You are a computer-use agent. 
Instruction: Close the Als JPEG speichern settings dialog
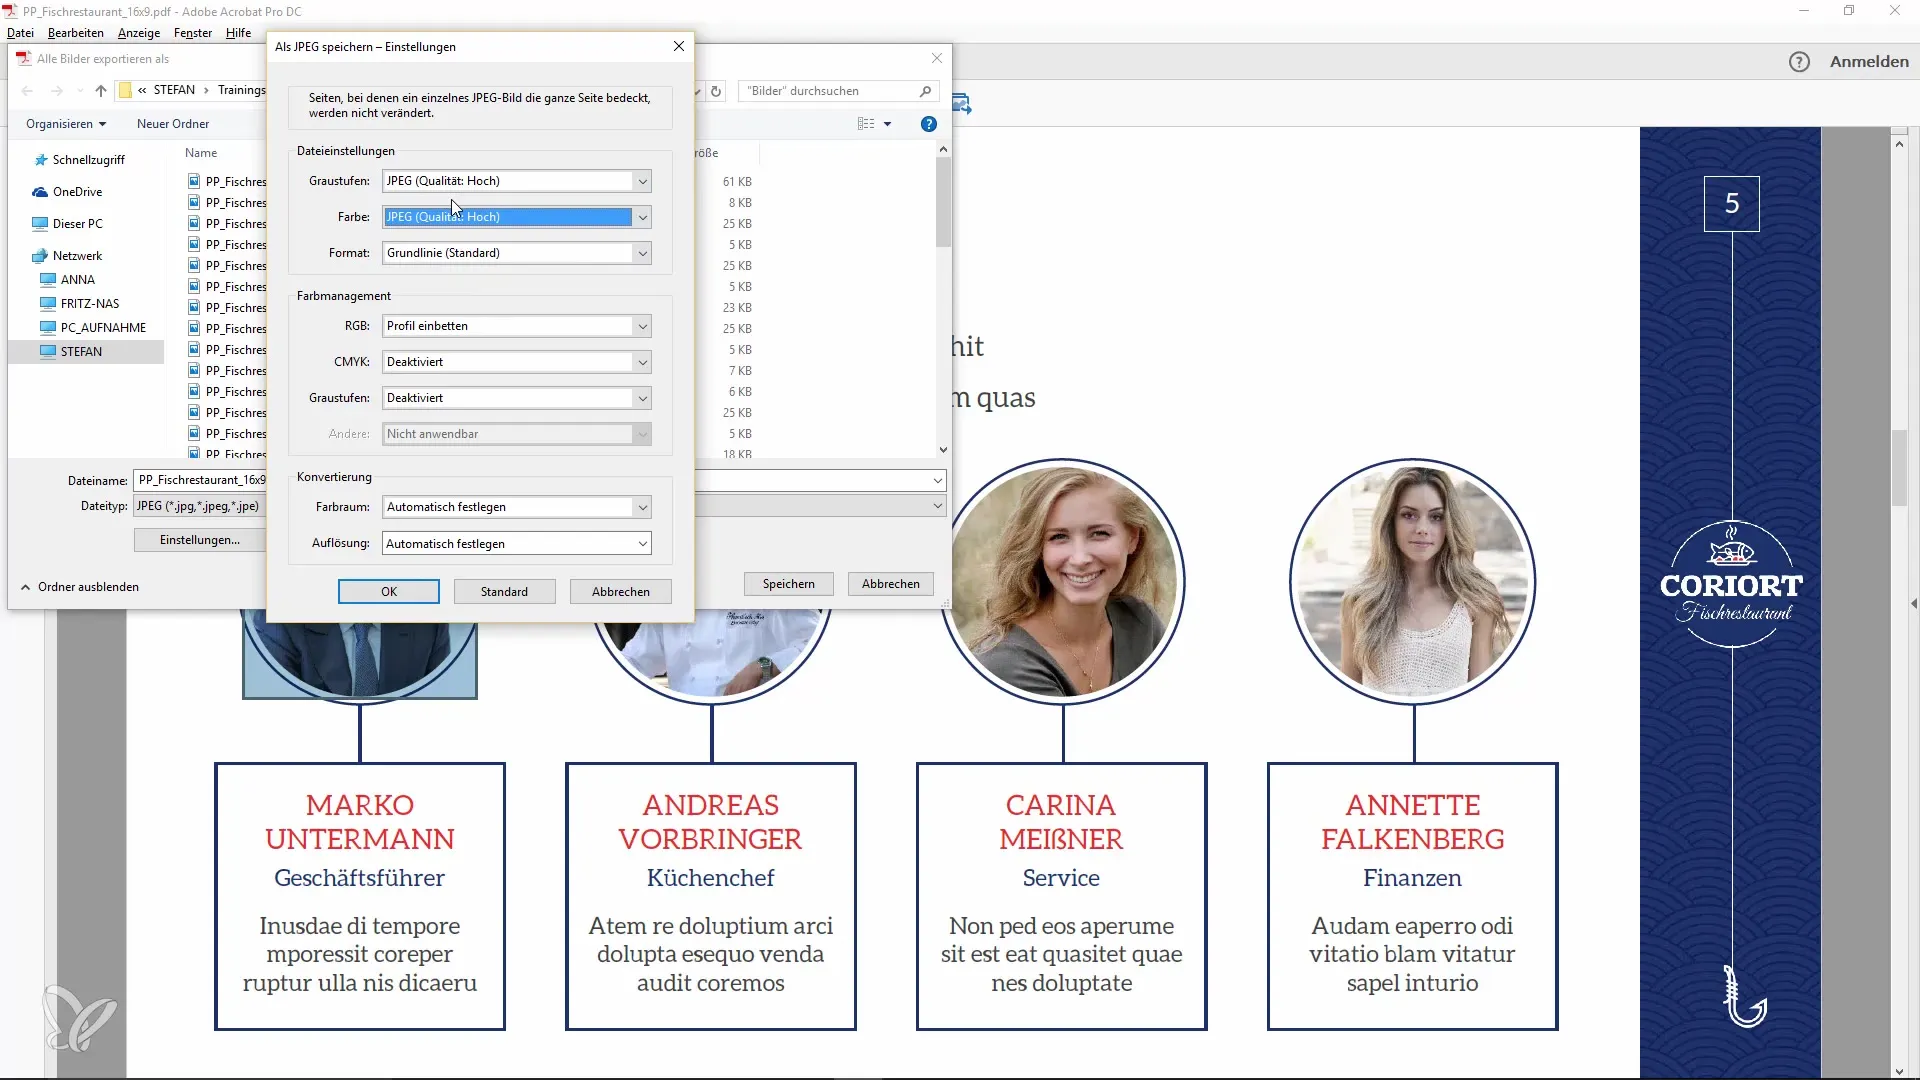(679, 47)
